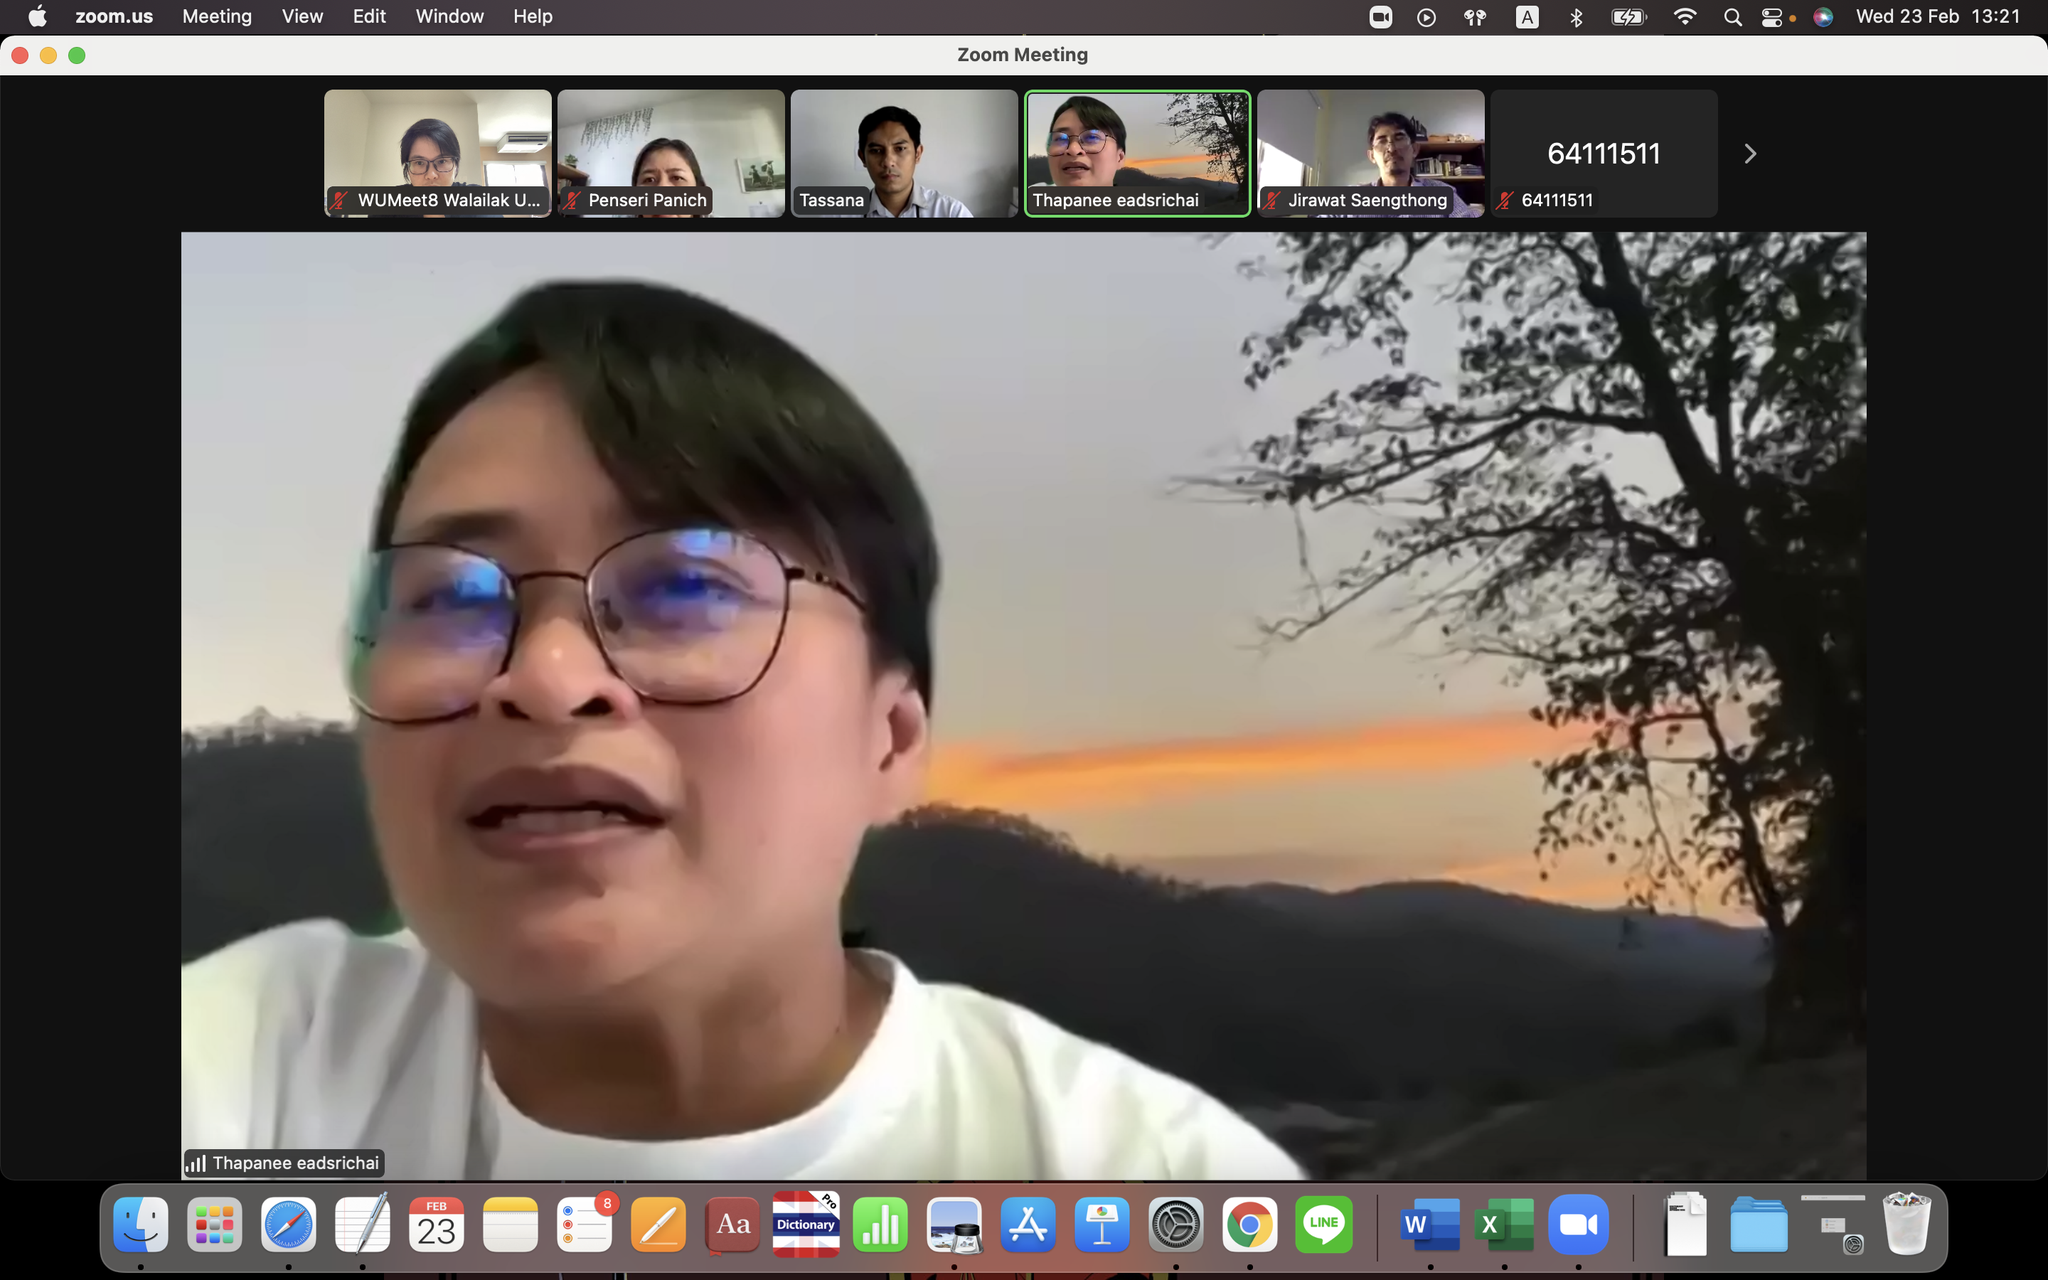Click the date and time display

(x=1937, y=16)
